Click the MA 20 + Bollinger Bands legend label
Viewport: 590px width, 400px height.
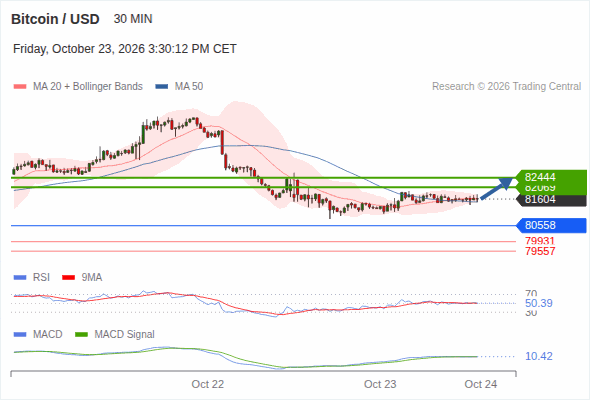tap(88, 87)
